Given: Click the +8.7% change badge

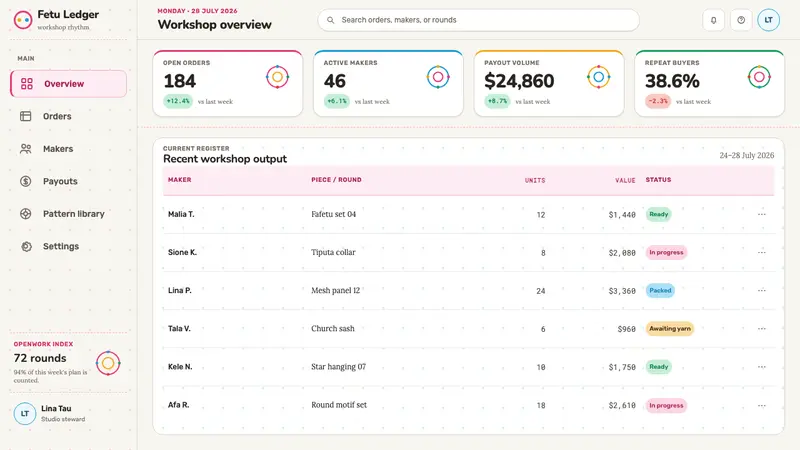Looking at the screenshot, I should 497,101.
